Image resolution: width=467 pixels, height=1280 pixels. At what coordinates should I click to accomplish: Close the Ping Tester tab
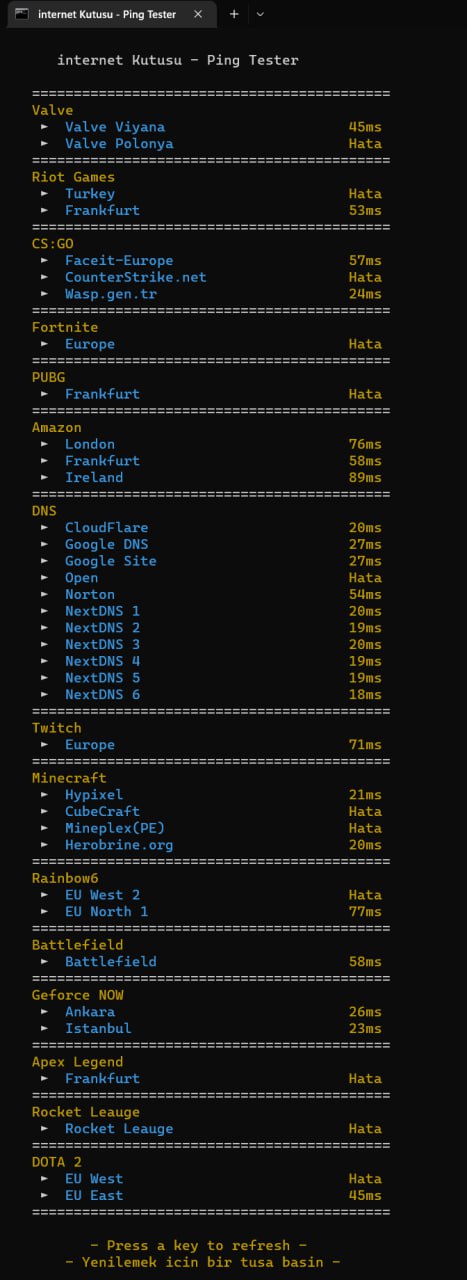[199, 14]
